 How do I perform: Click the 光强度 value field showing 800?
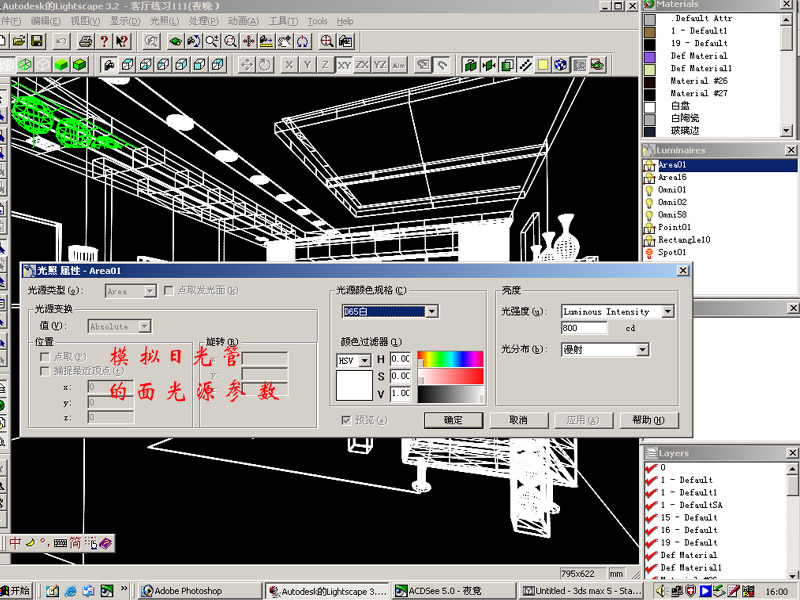pyautogui.click(x=584, y=328)
